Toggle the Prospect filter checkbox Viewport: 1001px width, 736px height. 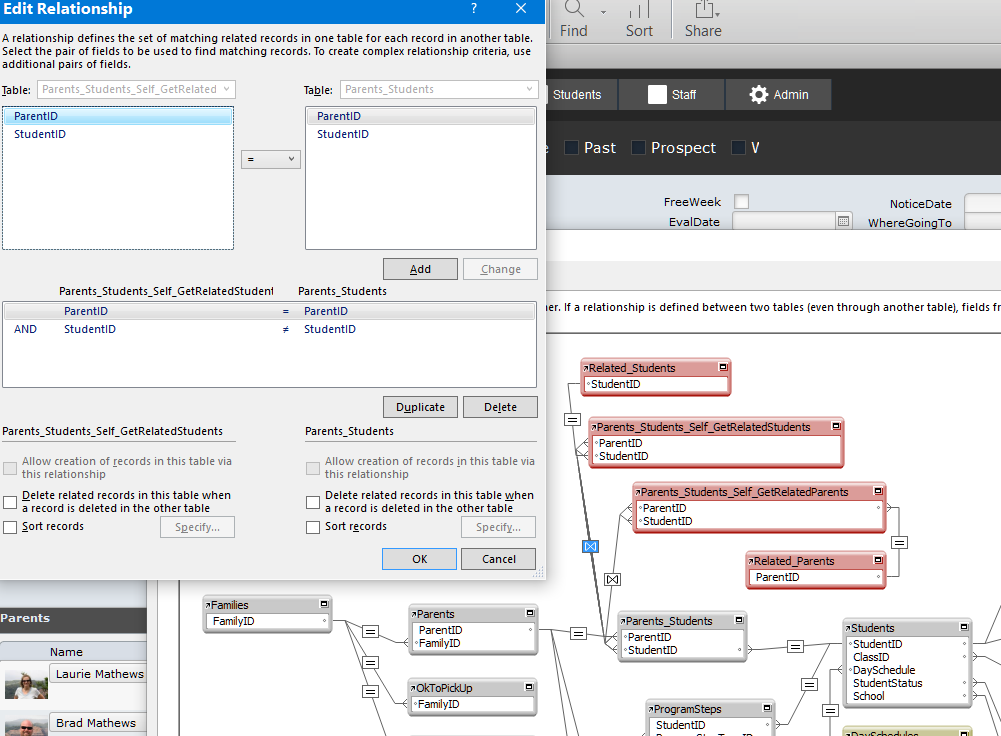pos(638,147)
